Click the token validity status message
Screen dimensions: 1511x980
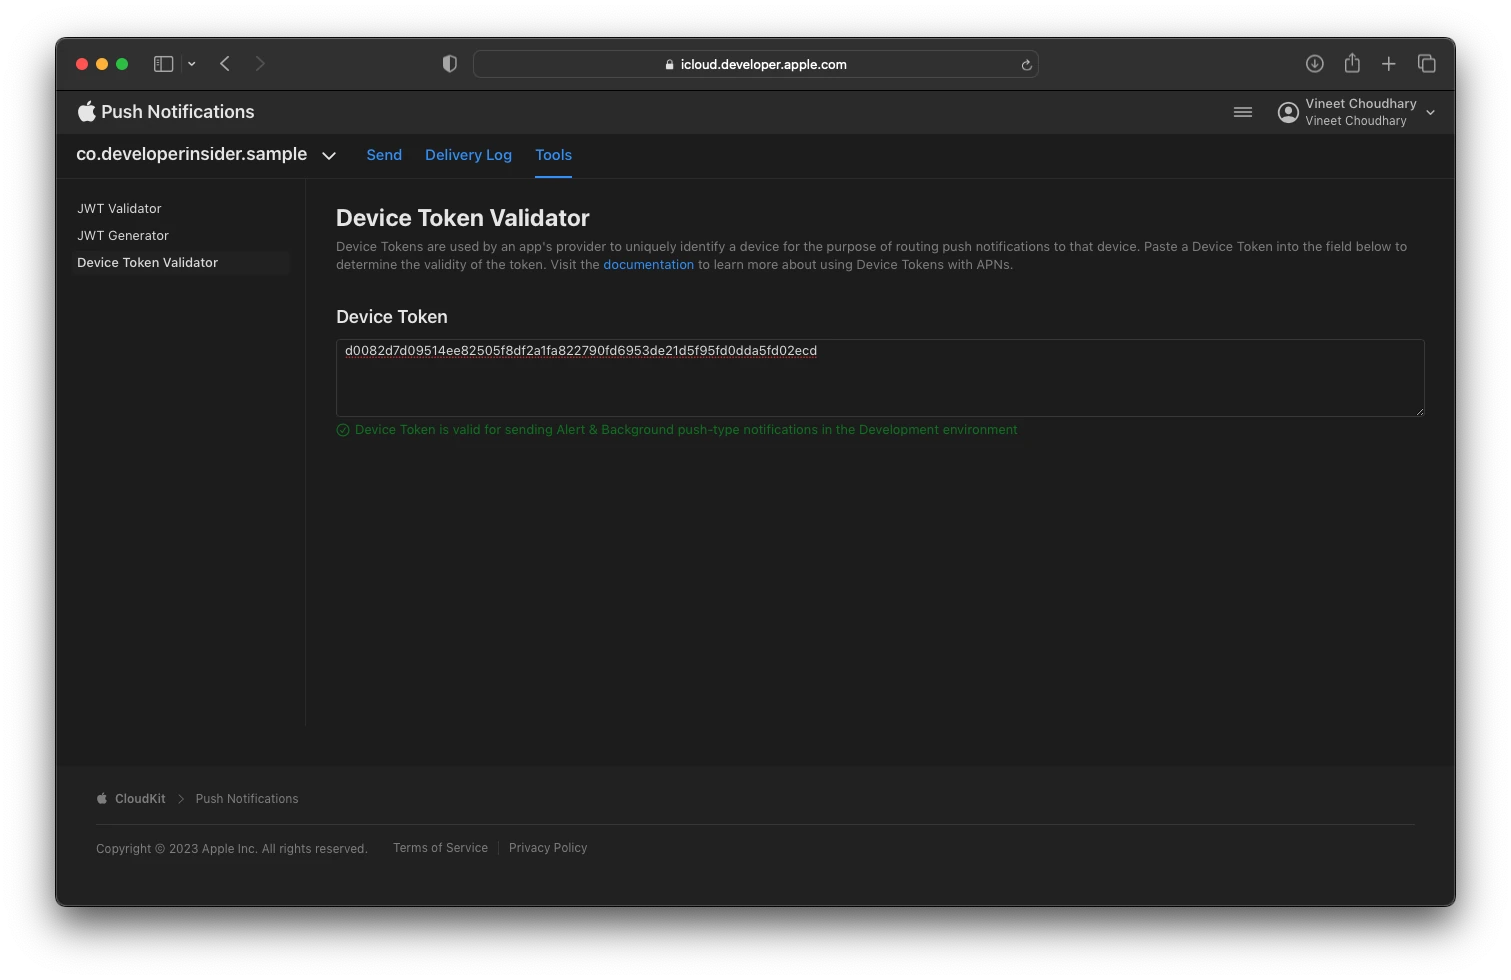(x=686, y=430)
